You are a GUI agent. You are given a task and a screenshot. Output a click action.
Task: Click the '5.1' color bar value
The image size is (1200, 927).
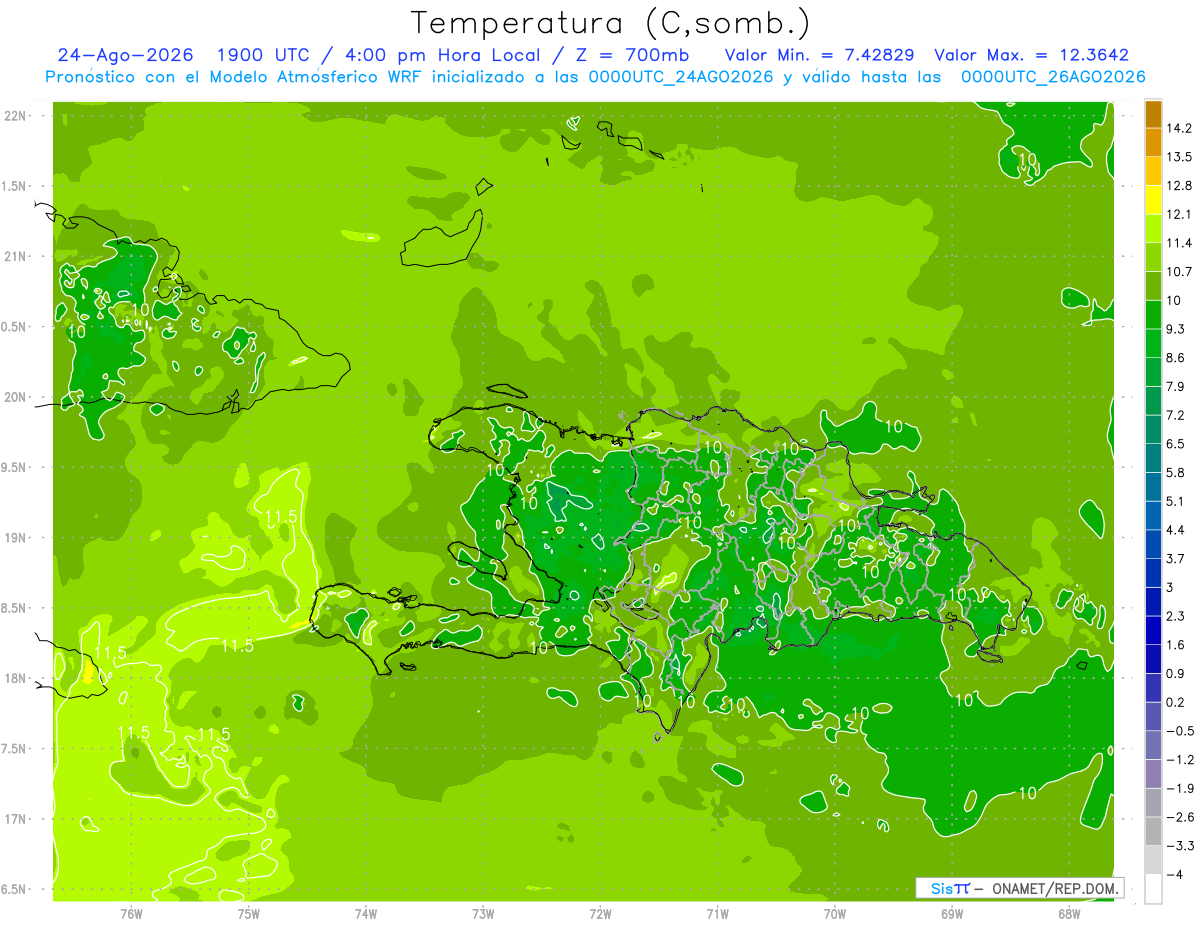1176,501
